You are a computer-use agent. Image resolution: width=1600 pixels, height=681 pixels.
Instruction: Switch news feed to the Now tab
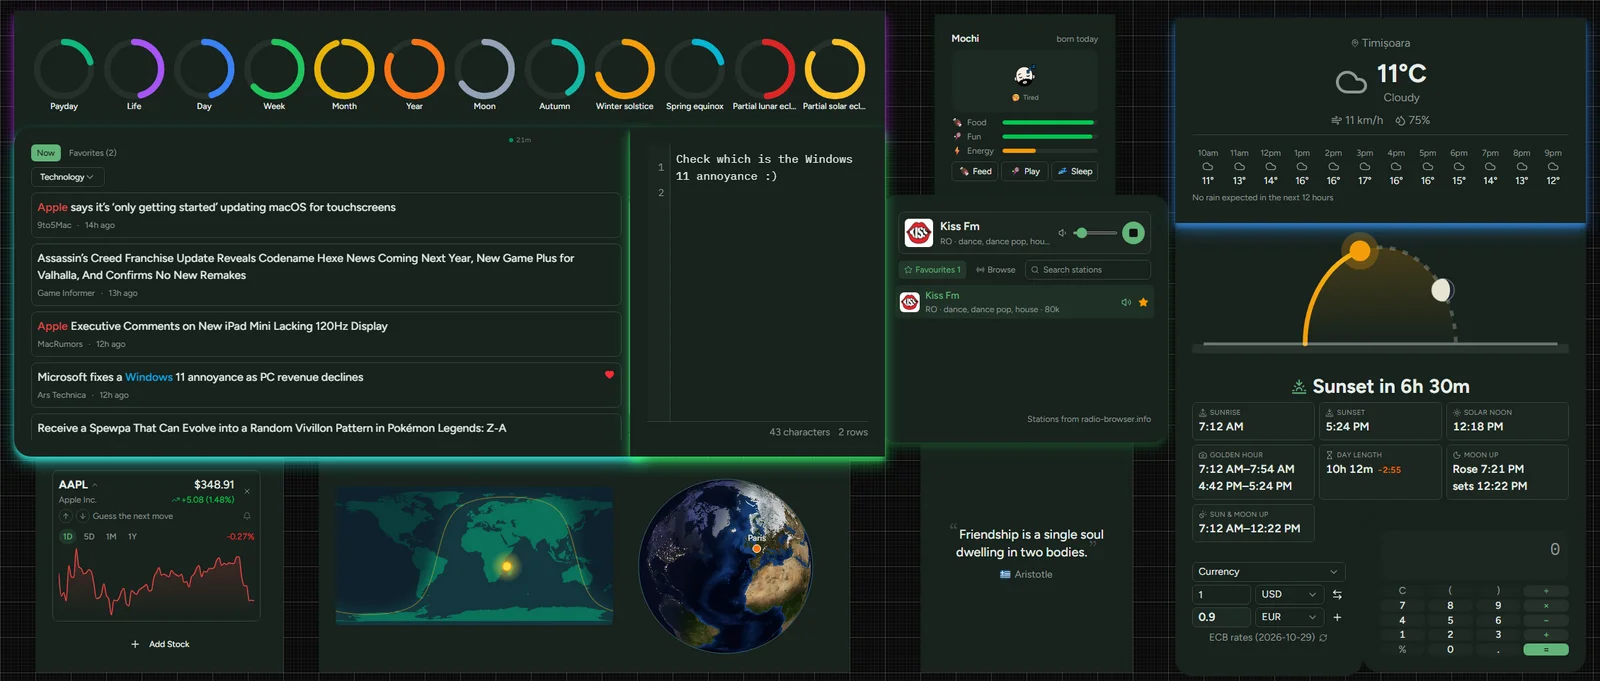tap(46, 153)
